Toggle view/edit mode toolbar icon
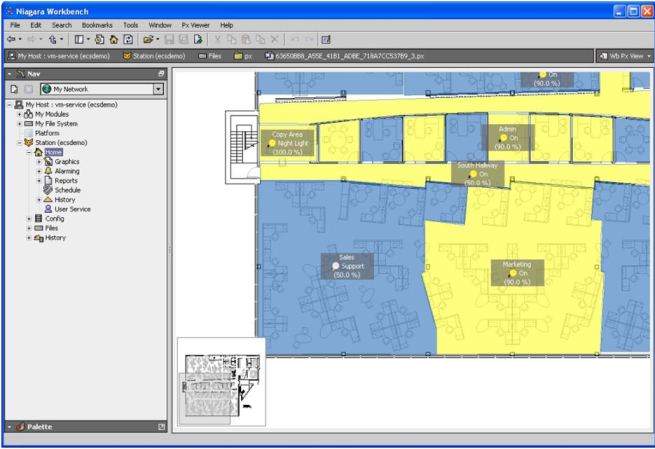Image resolution: width=655 pixels, height=449 pixels. click(326, 40)
